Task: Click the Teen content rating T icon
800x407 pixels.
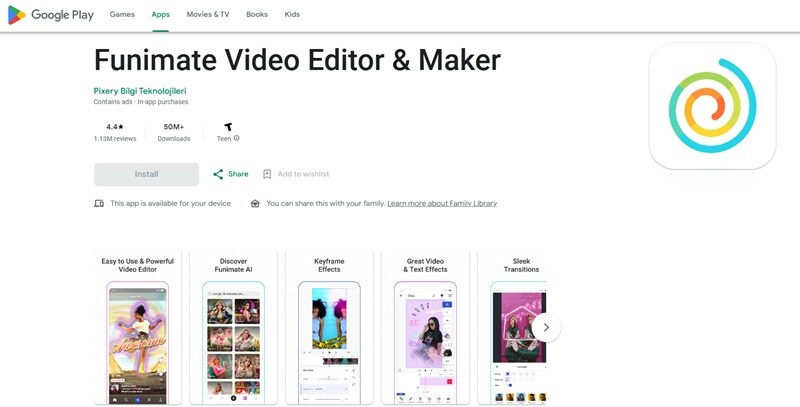Action: [228, 127]
